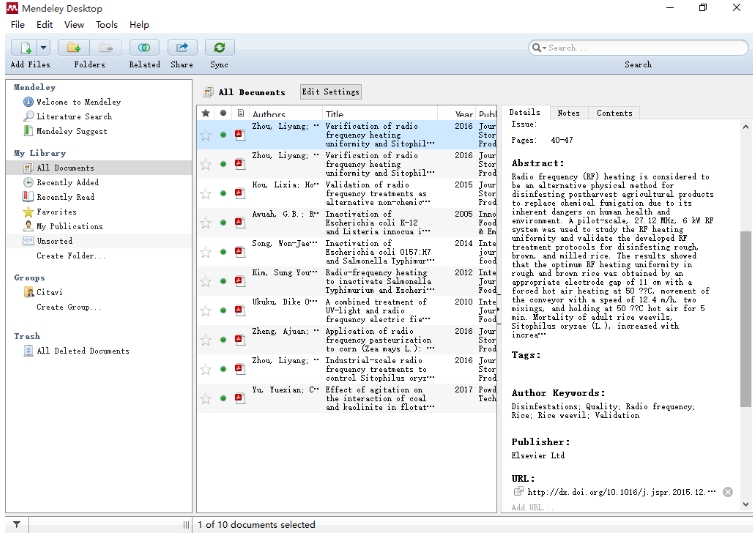The width and height of the screenshot is (753, 534).
Task: Open PDF icon for Yu, Yuexian document
Action: 240,398
